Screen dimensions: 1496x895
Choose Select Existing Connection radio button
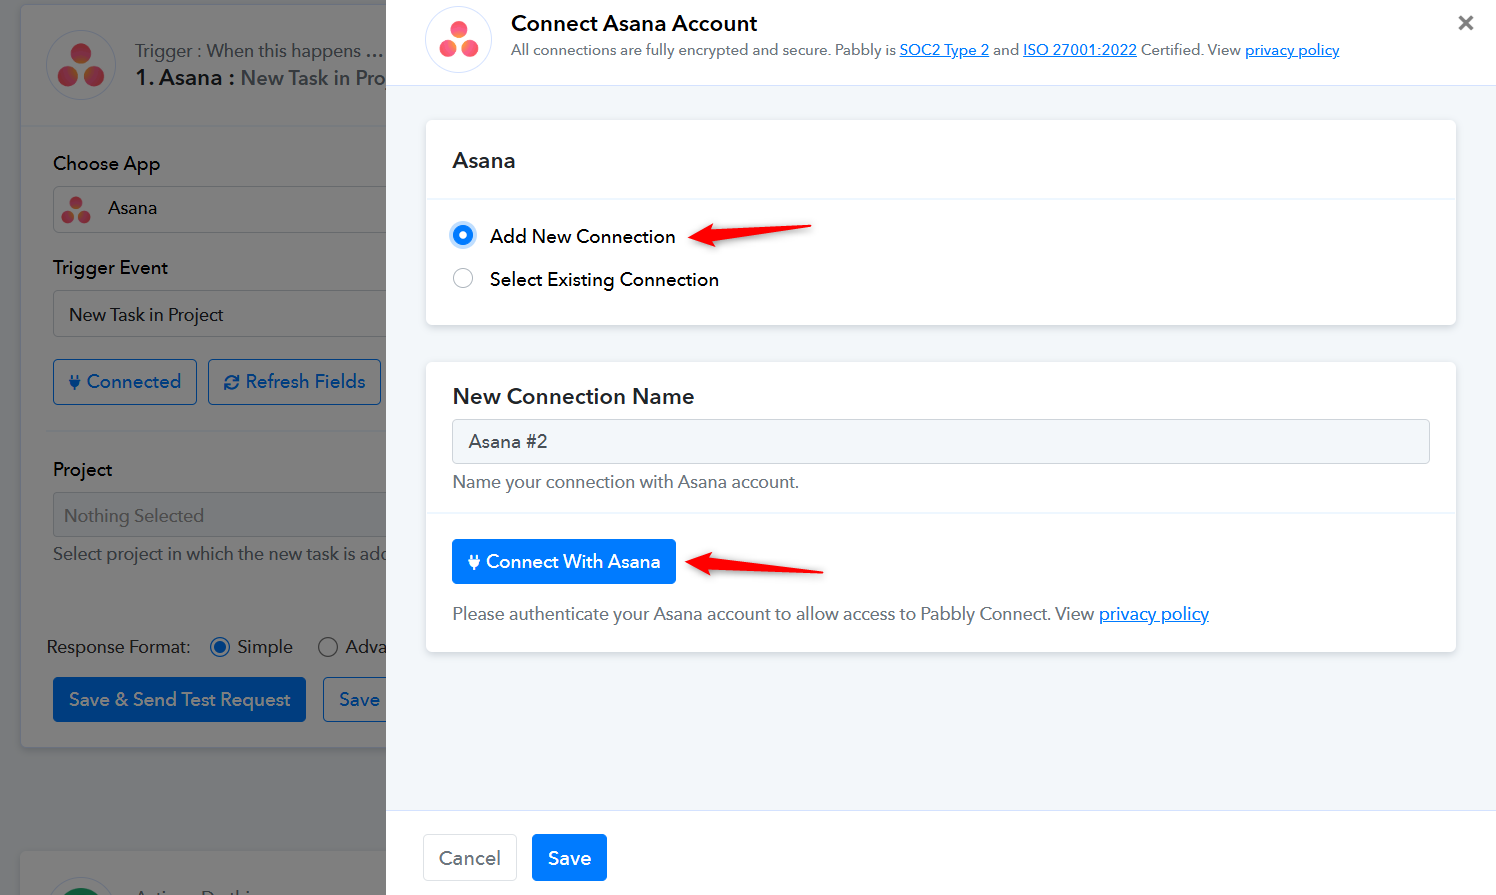pos(463,279)
